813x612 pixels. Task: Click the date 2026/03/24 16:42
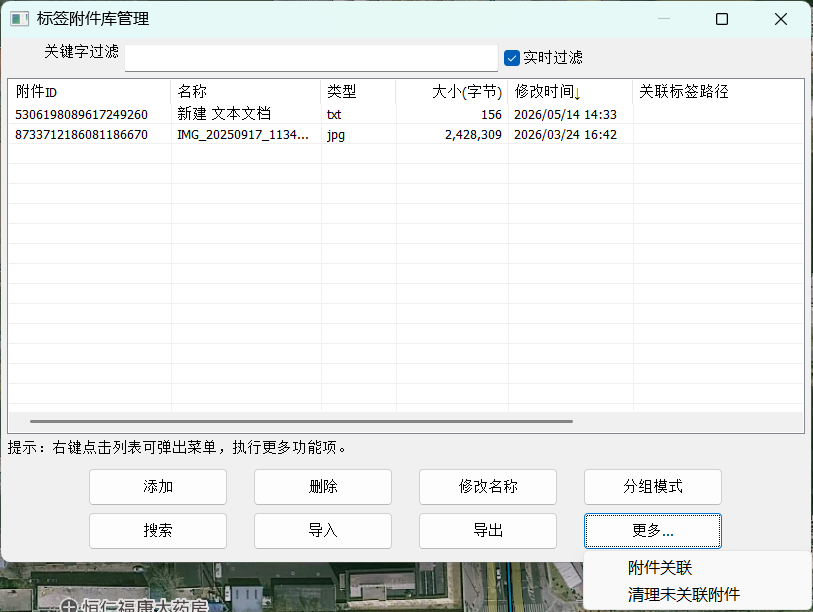point(565,135)
